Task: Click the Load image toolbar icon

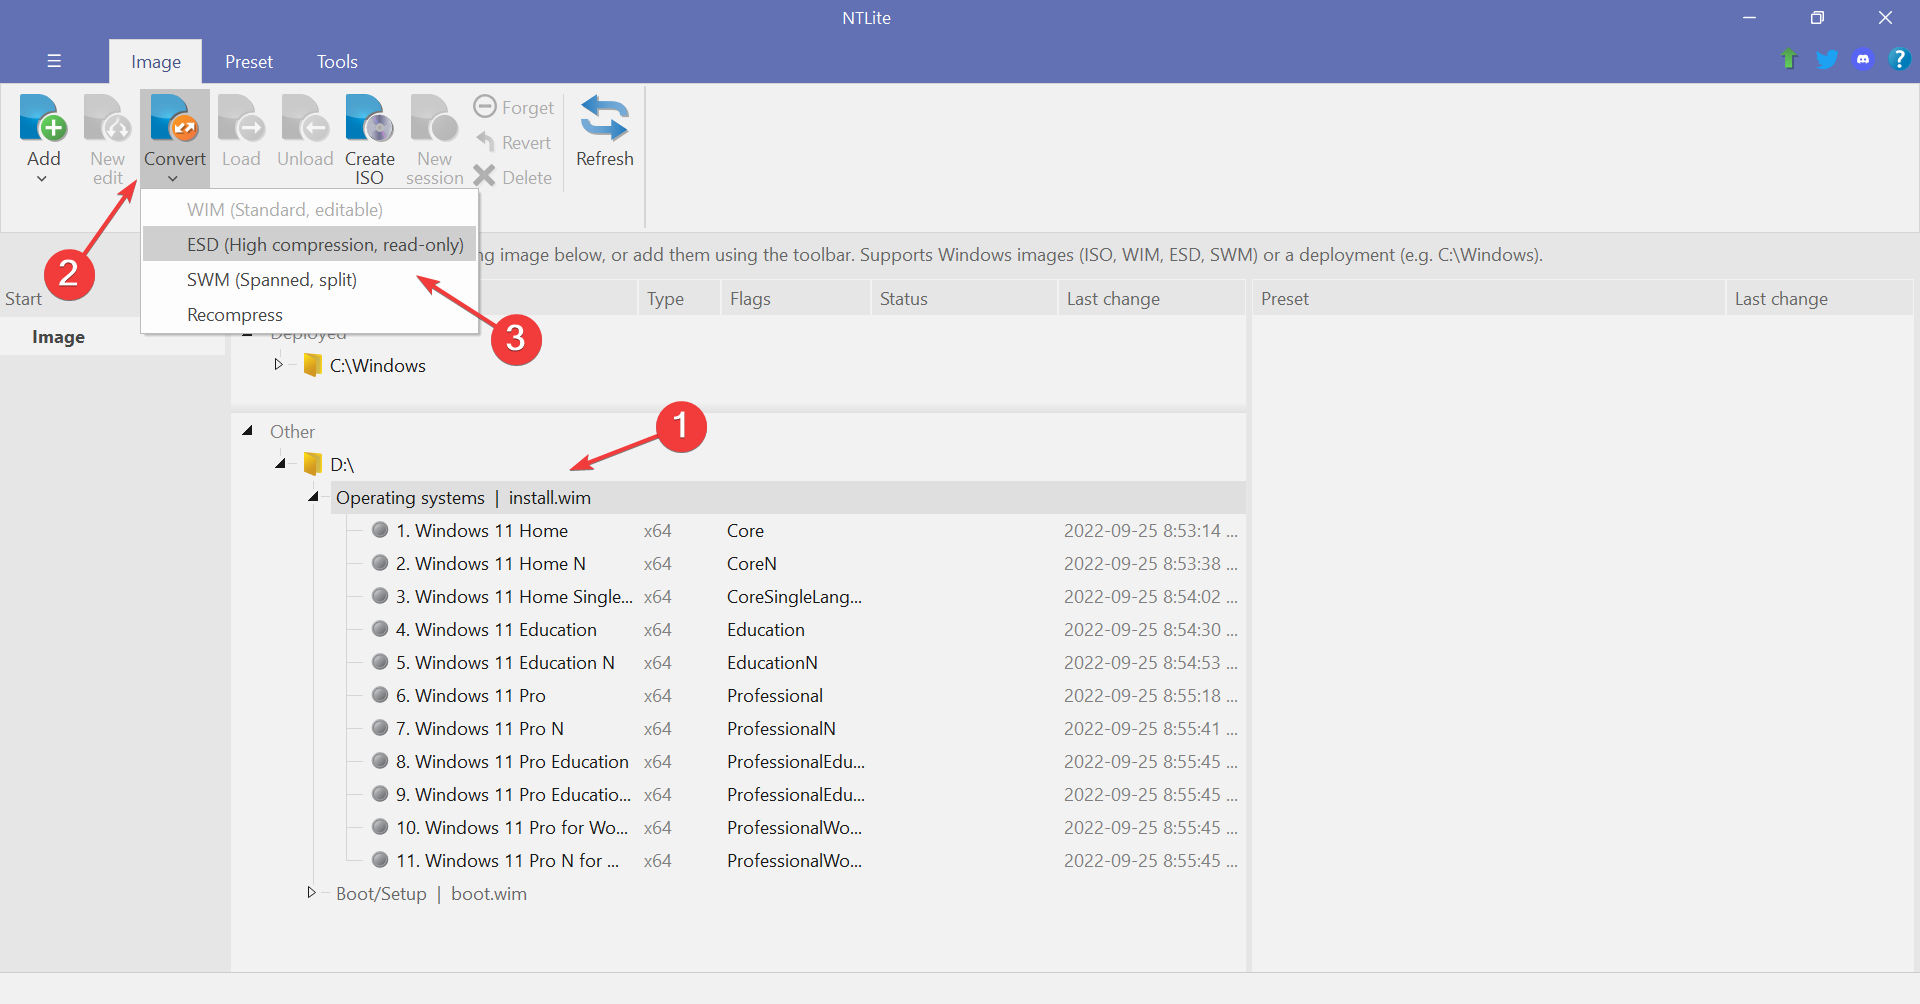Action: [241, 119]
